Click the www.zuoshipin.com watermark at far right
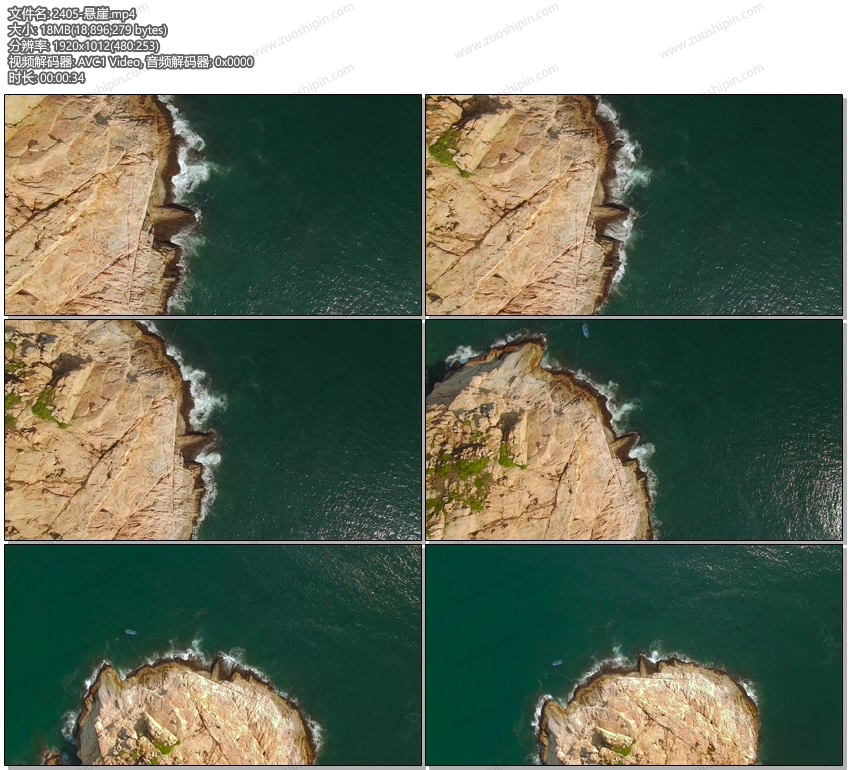Viewport: 848px width, 770px height. point(710,33)
